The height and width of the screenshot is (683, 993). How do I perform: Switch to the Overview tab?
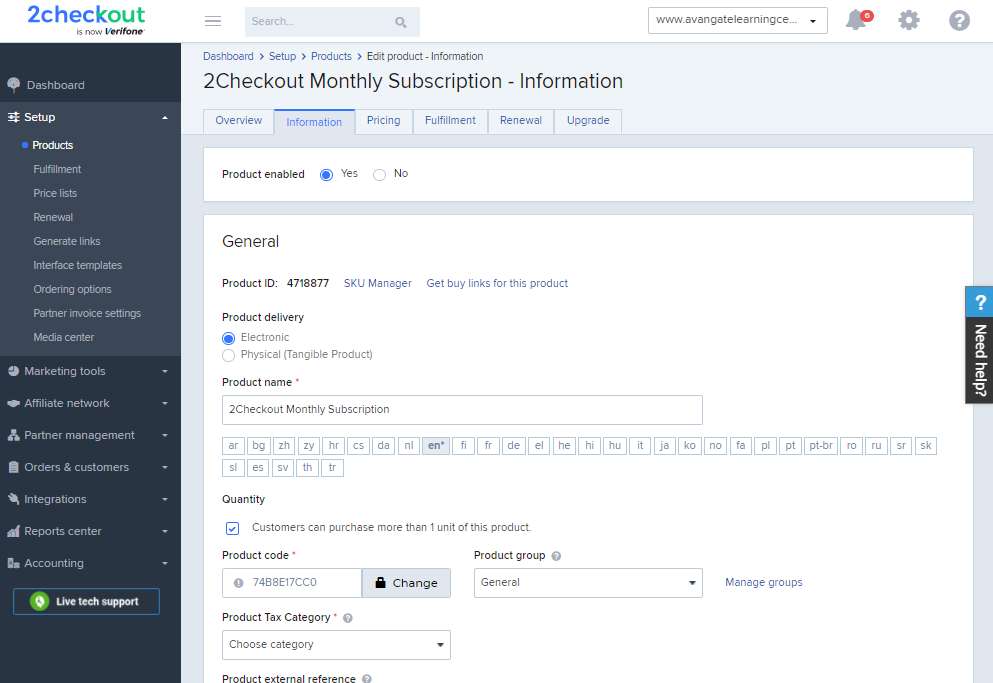coord(239,121)
